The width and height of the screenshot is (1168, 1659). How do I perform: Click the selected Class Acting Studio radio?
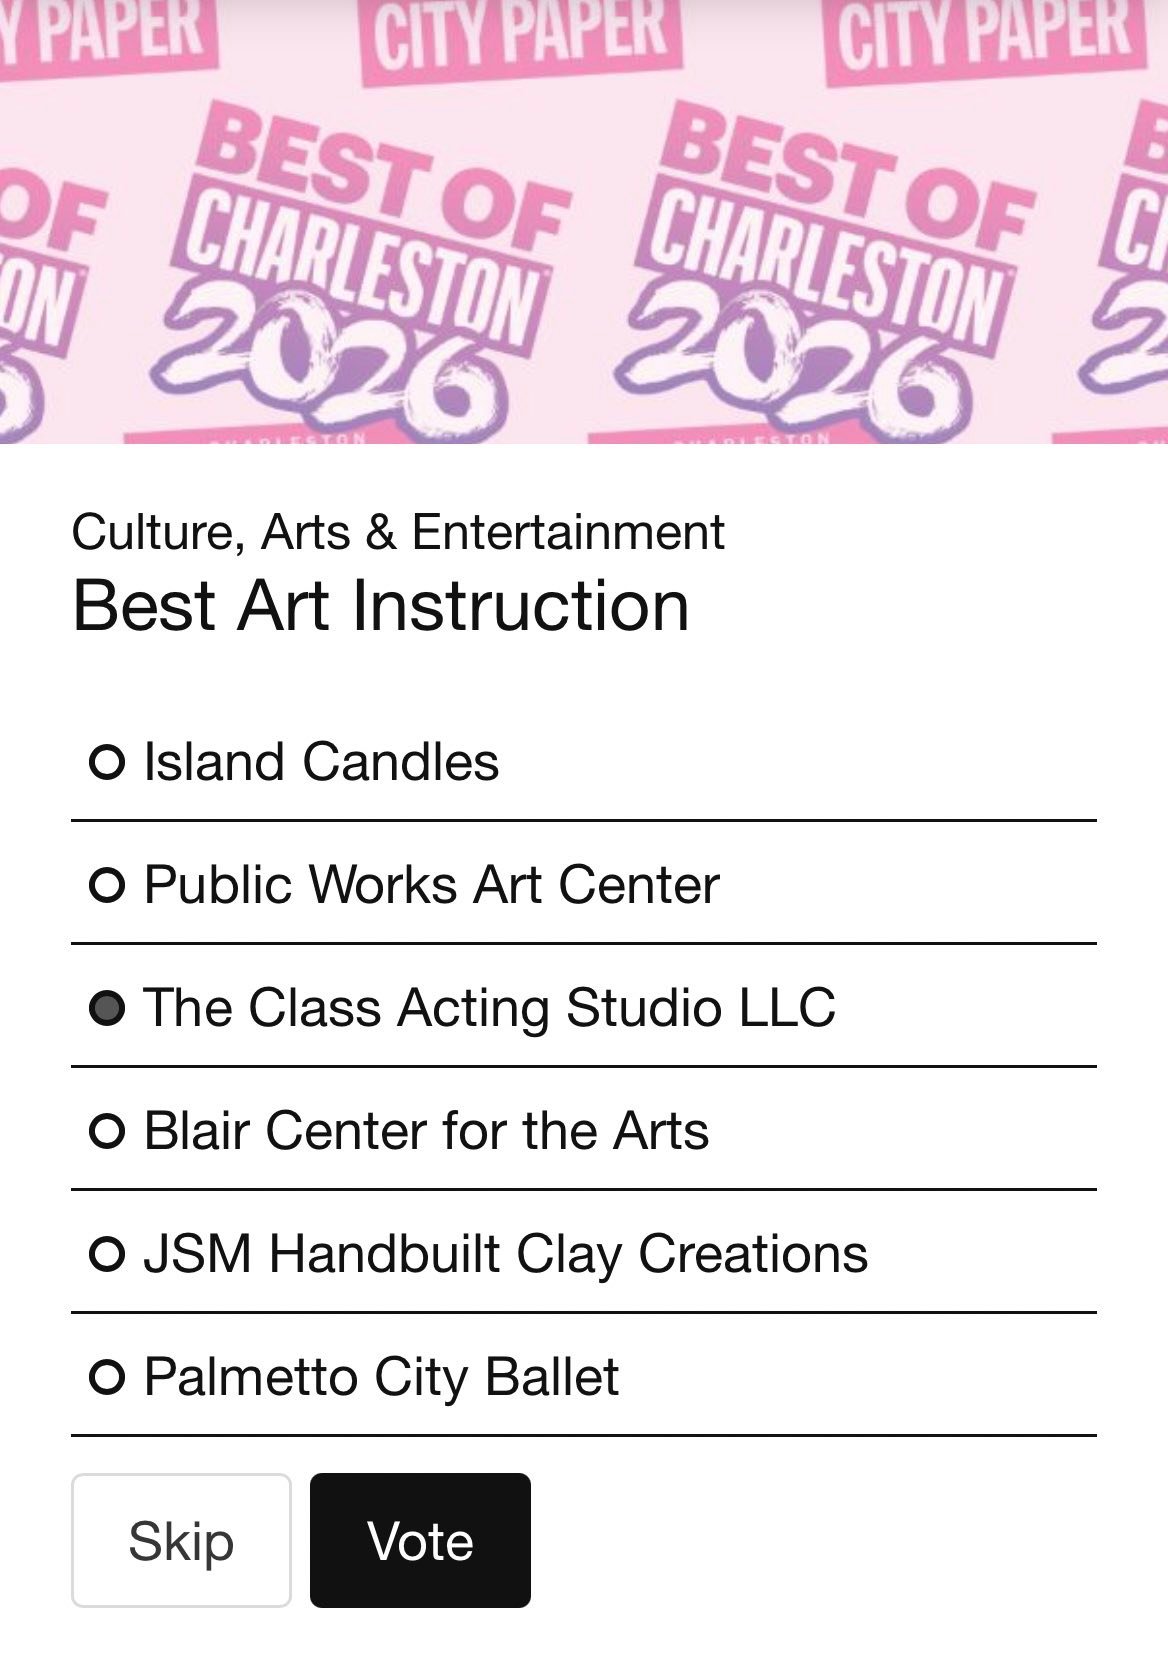(107, 1008)
